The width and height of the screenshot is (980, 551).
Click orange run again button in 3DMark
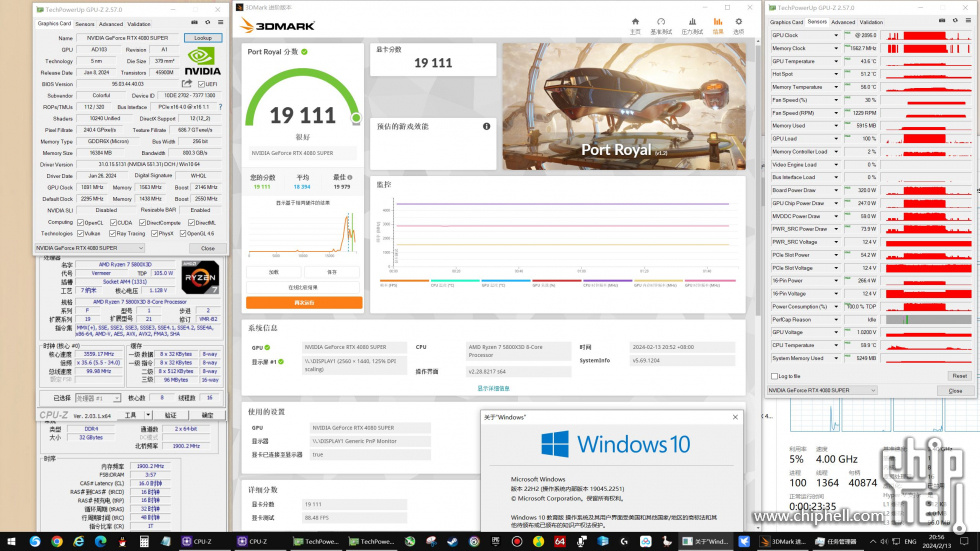304,302
